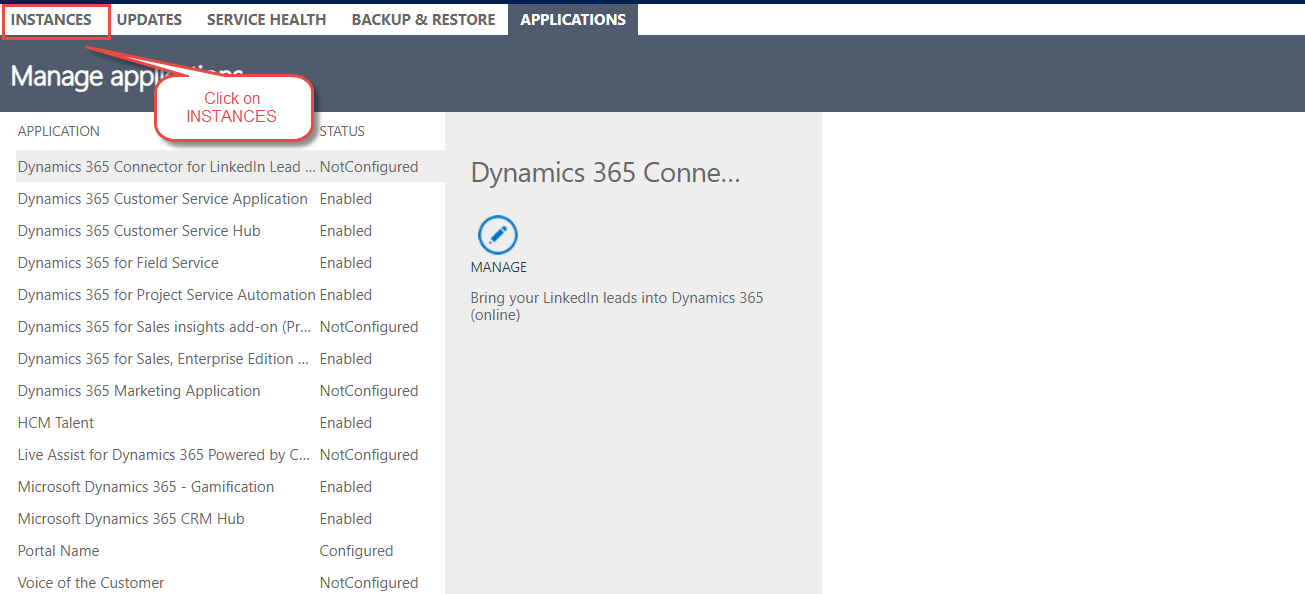Click NotConfigured status for Marketing Application
Image resolution: width=1305 pixels, height=594 pixels.
[x=369, y=391]
